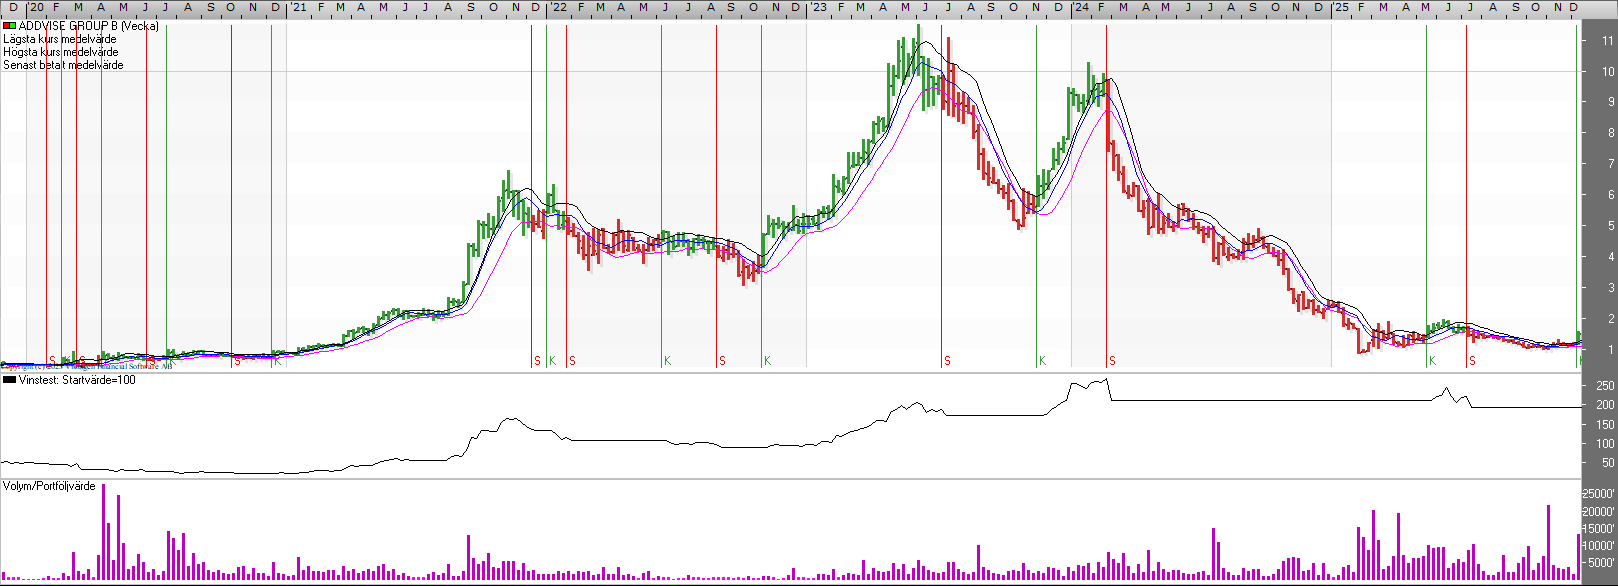This screenshot has height=586, width=1618.
Task: Click the '25 year marker on timeline
Action: tap(1341, 7)
